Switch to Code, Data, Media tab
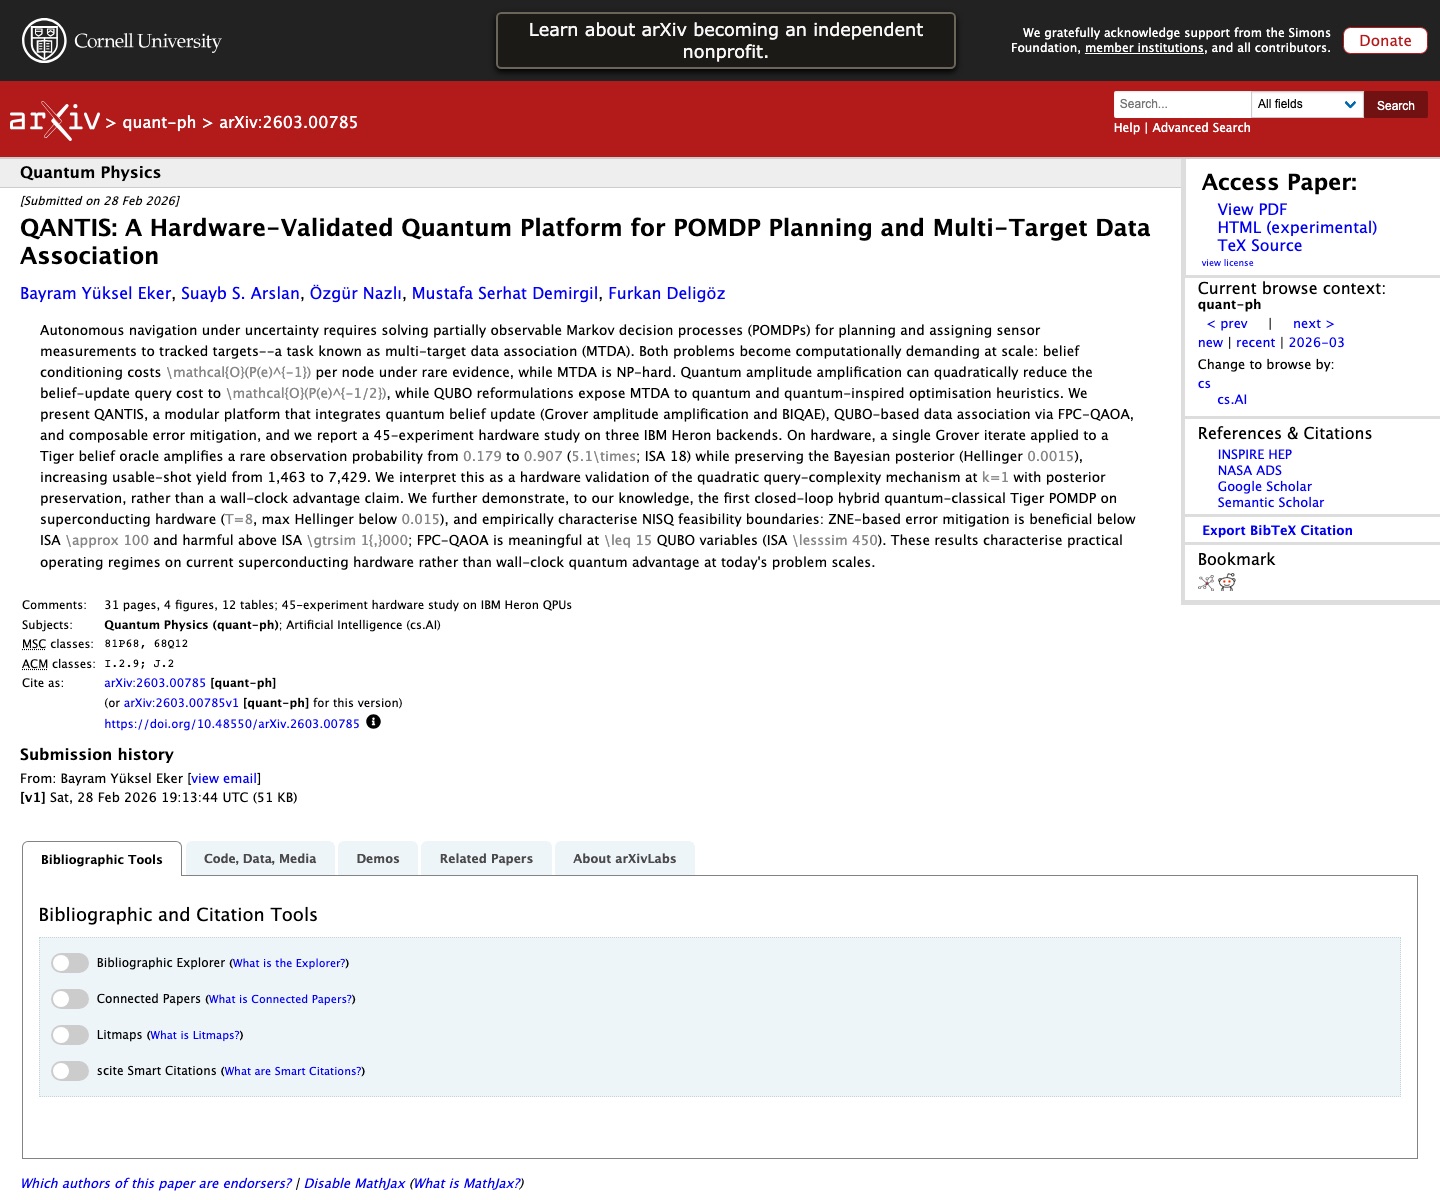This screenshot has height=1200, width=1440. tap(260, 858)
